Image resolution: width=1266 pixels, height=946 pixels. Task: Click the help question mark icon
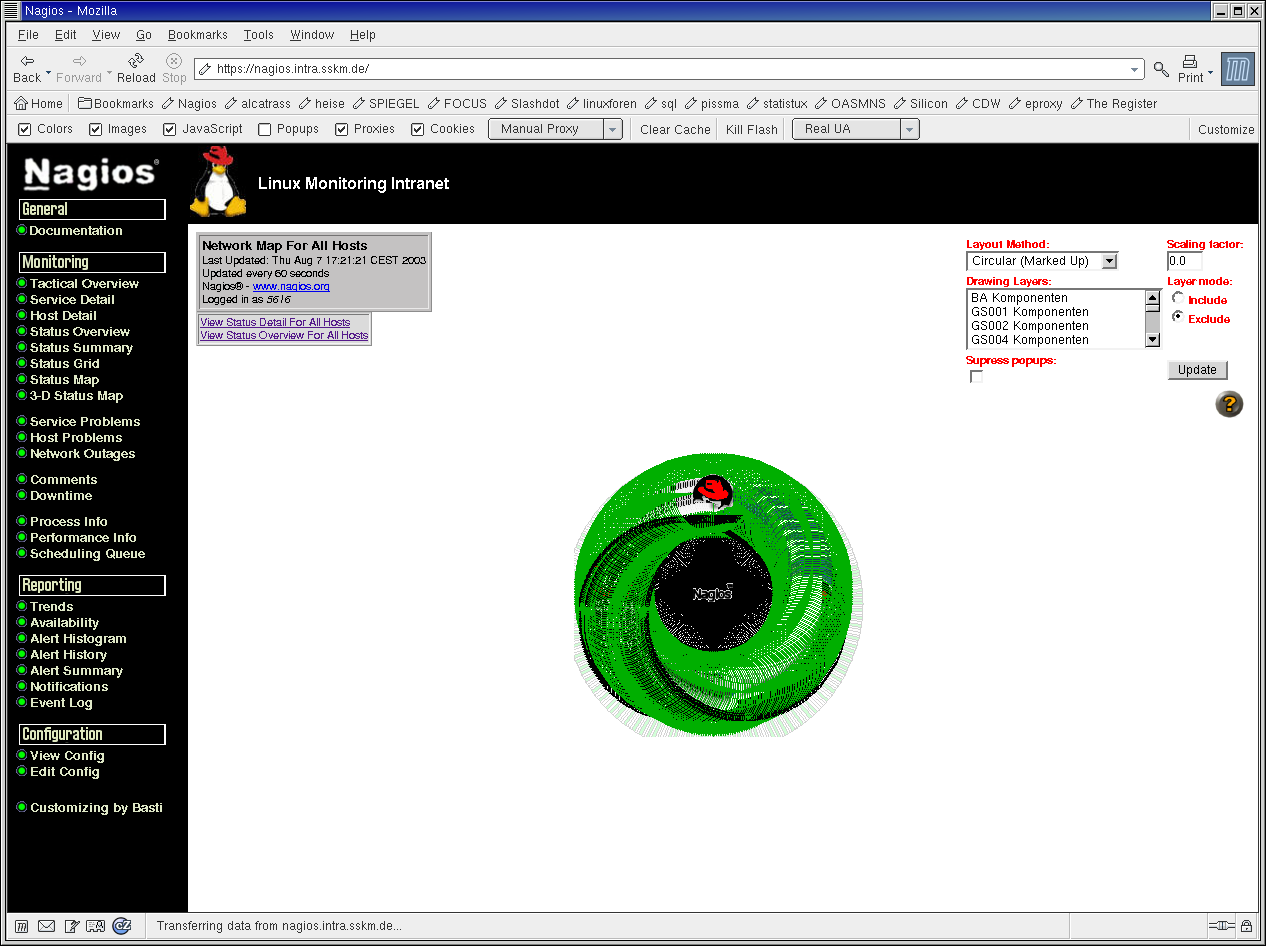pos(1229,404)
